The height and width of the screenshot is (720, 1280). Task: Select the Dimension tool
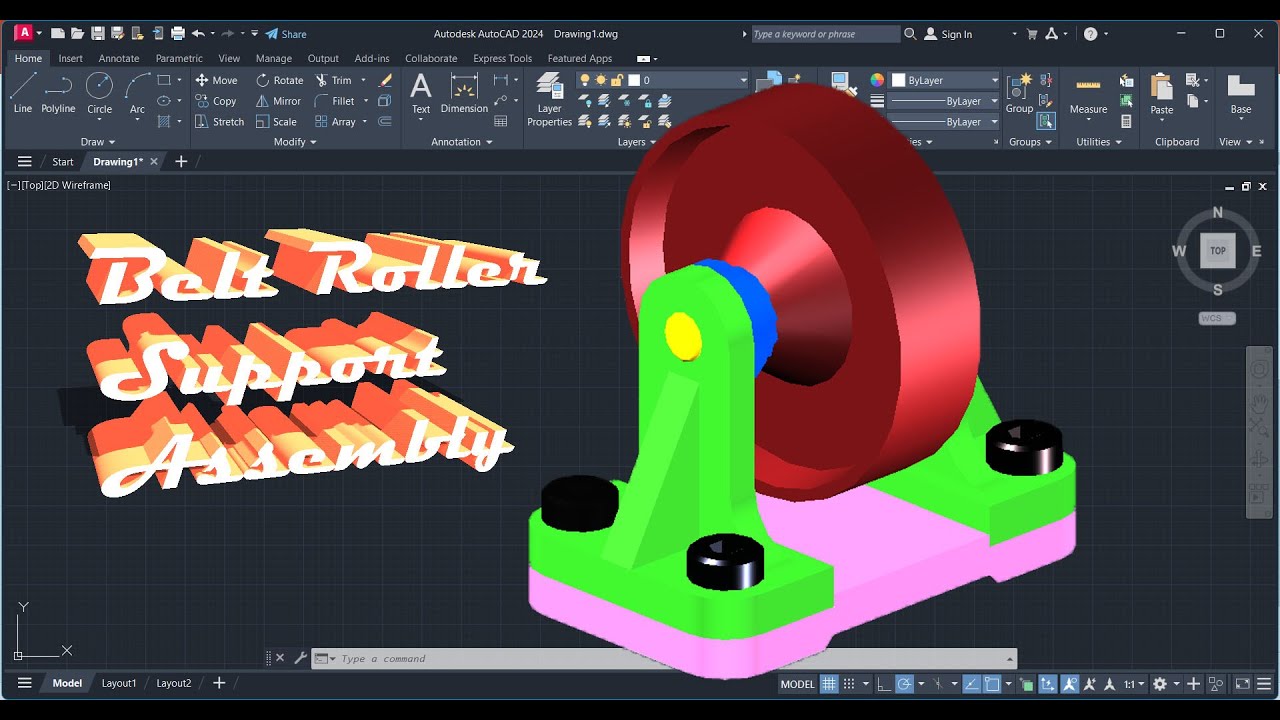464,94
